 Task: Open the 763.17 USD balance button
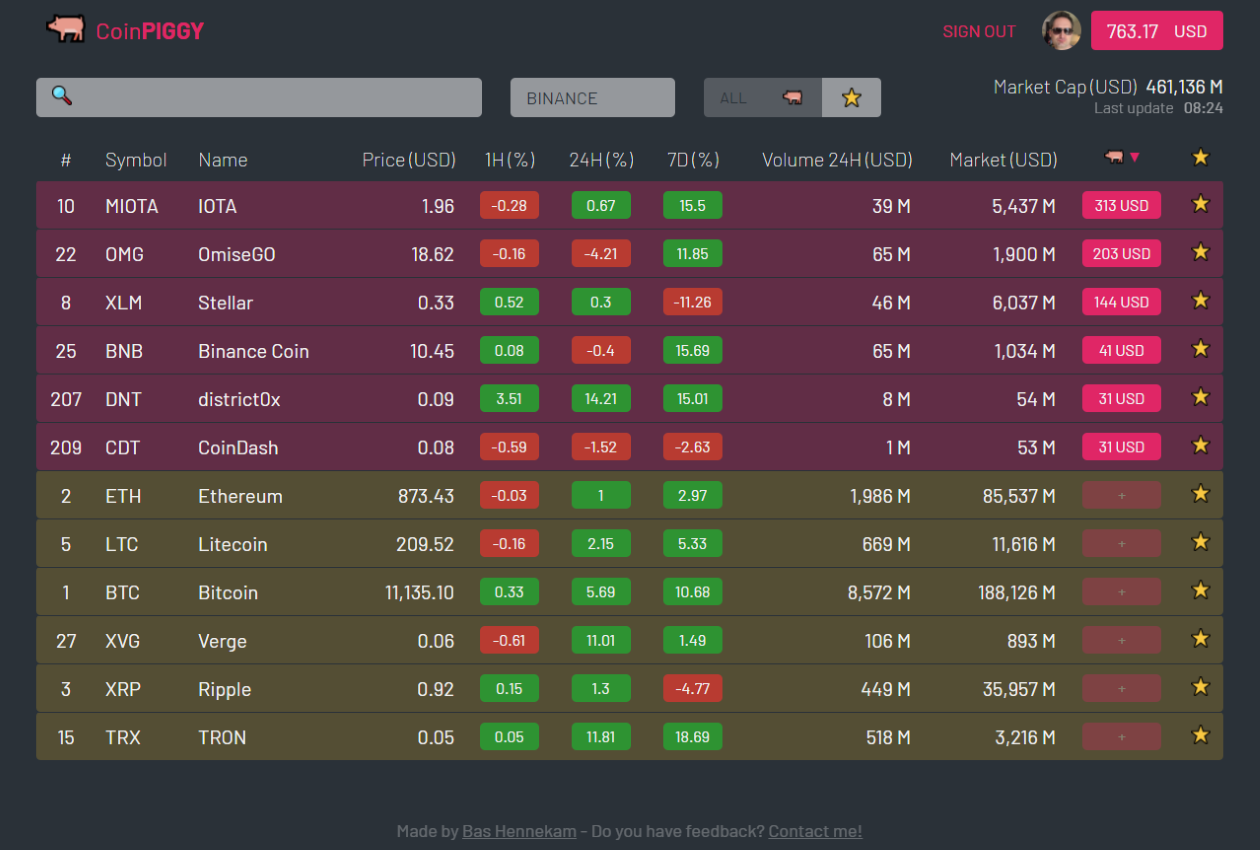pos(1157,31)
